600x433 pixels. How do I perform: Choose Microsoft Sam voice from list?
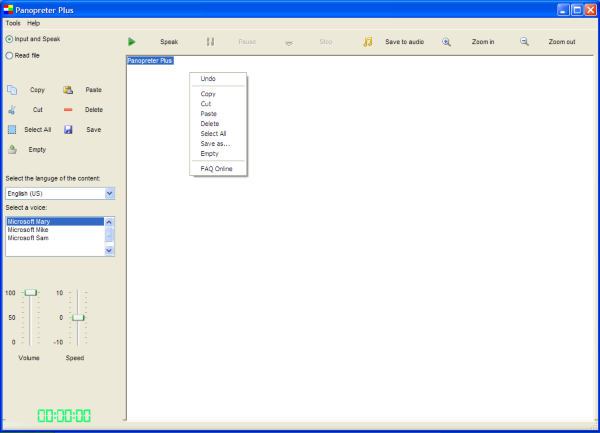point(29,238)
